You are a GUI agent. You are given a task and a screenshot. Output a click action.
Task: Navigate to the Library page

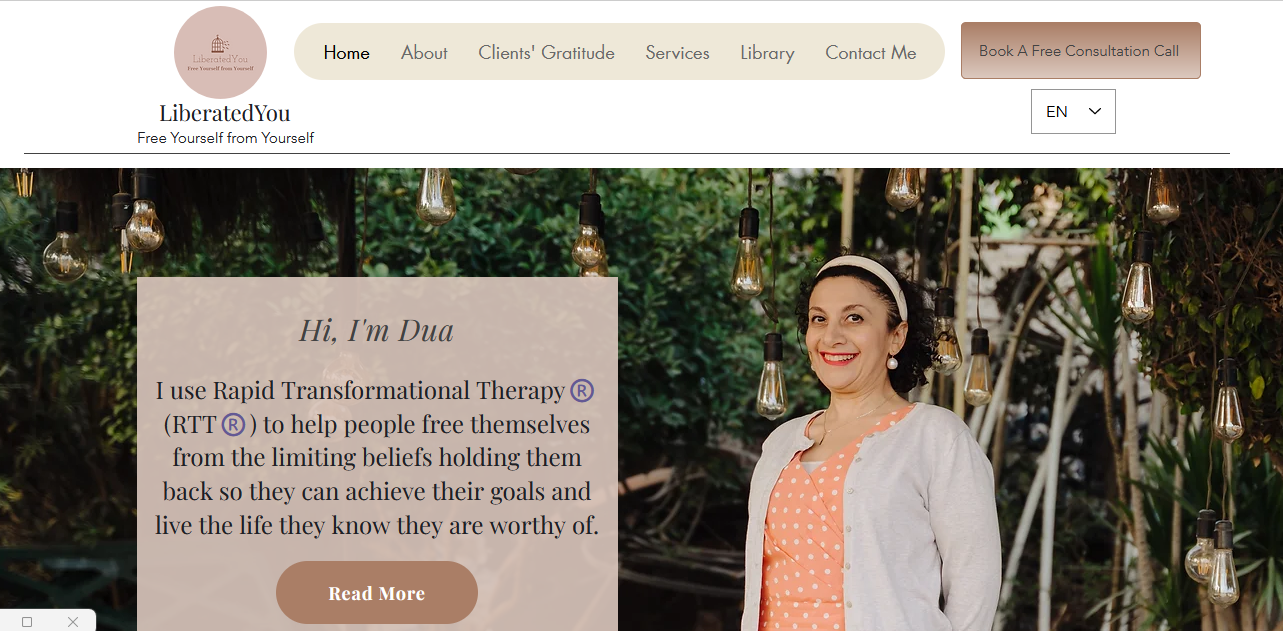click(767, 53)
